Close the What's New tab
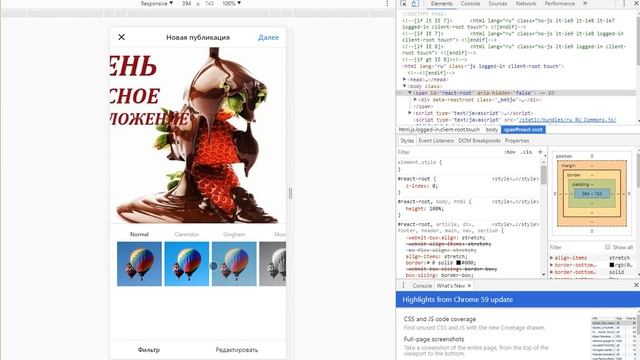This screenshot has width=640, height=360. 469,285
